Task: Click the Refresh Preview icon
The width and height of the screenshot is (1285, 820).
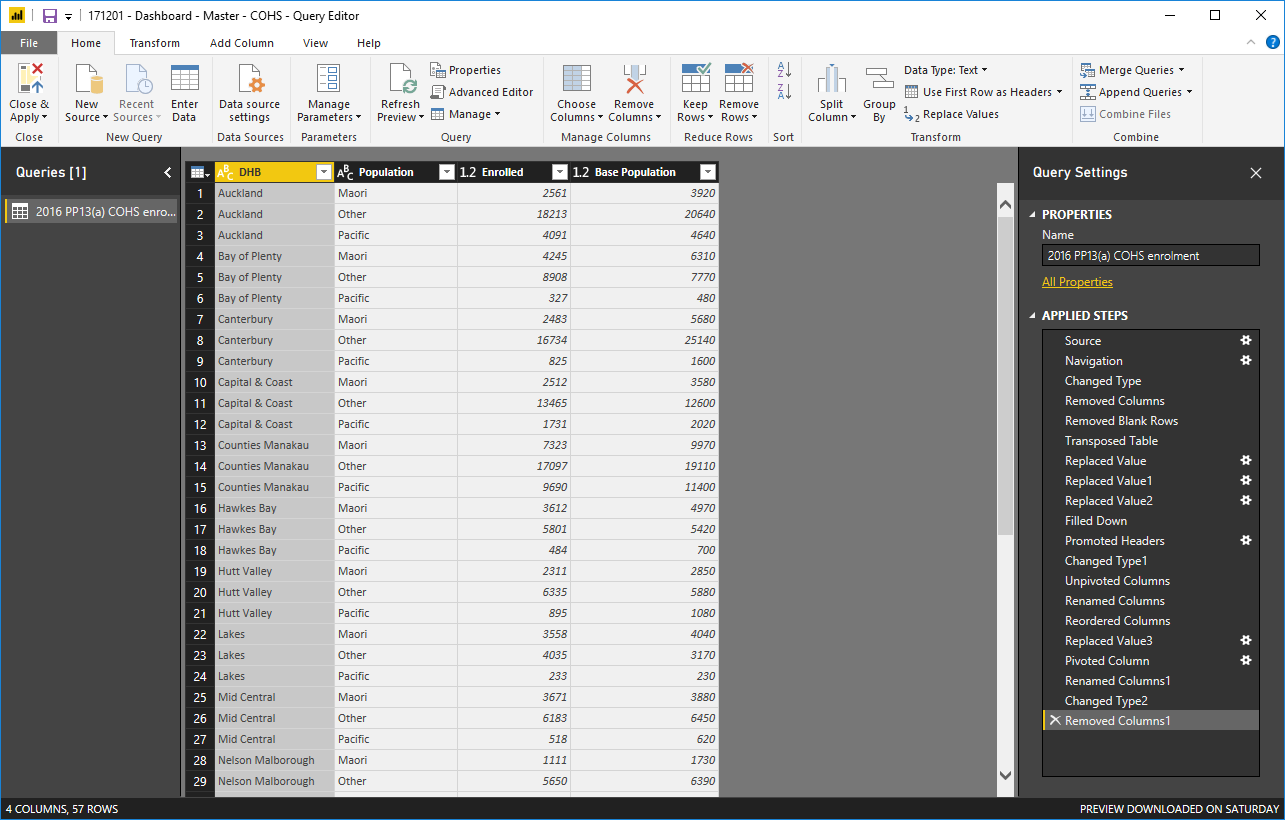Action: 401,79
